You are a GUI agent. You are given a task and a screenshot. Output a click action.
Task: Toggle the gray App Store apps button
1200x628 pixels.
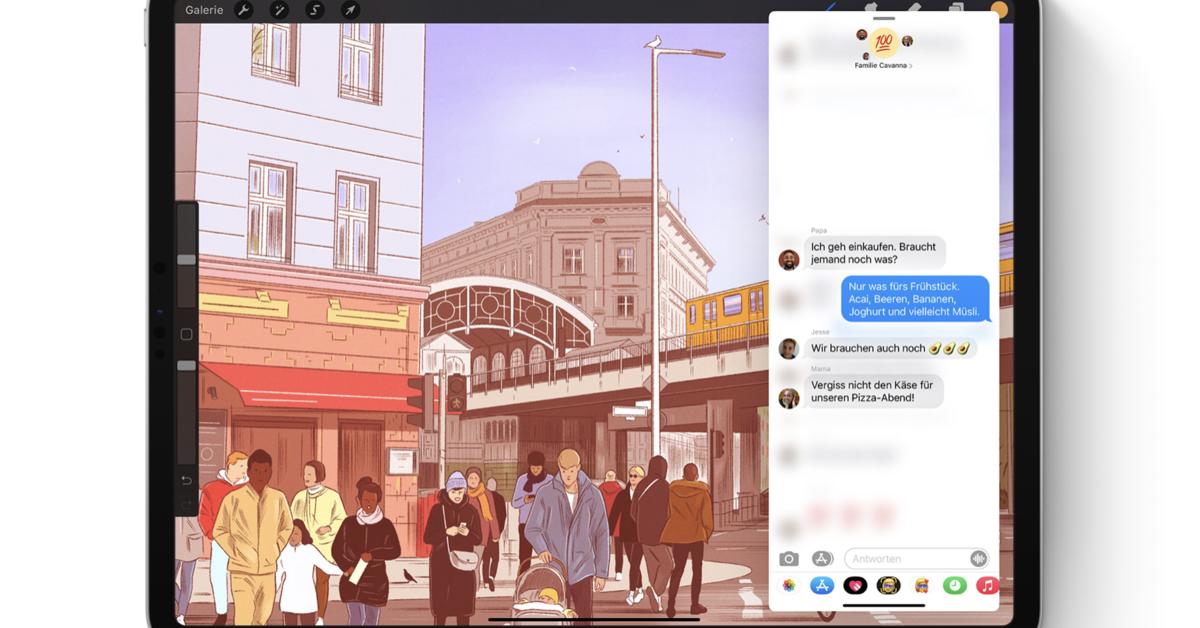click(x=822, y=559)
